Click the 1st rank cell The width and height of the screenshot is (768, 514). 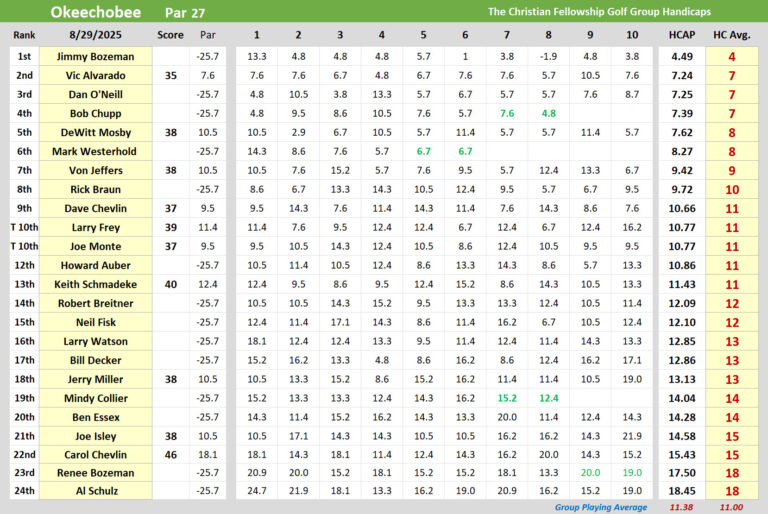click(x=24, y=56)
